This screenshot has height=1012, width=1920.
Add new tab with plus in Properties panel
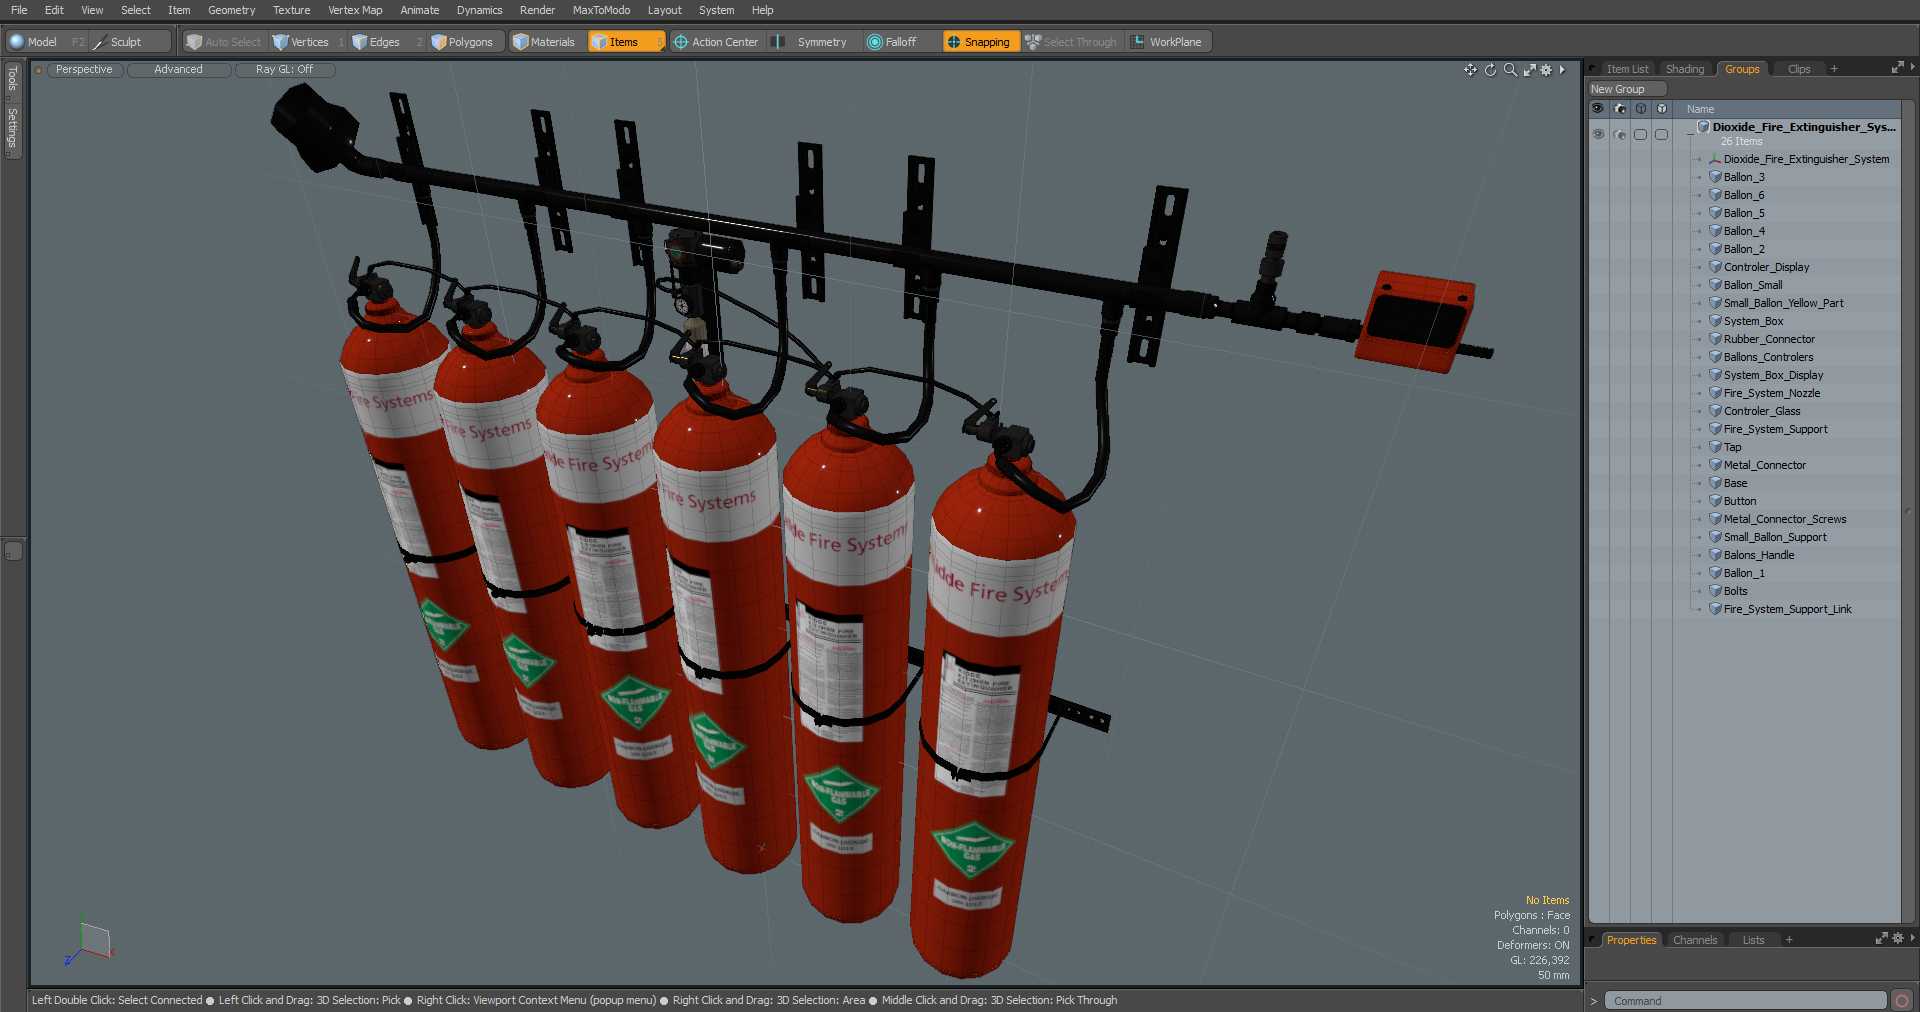pyautogui.click(x=1789, y=940)
